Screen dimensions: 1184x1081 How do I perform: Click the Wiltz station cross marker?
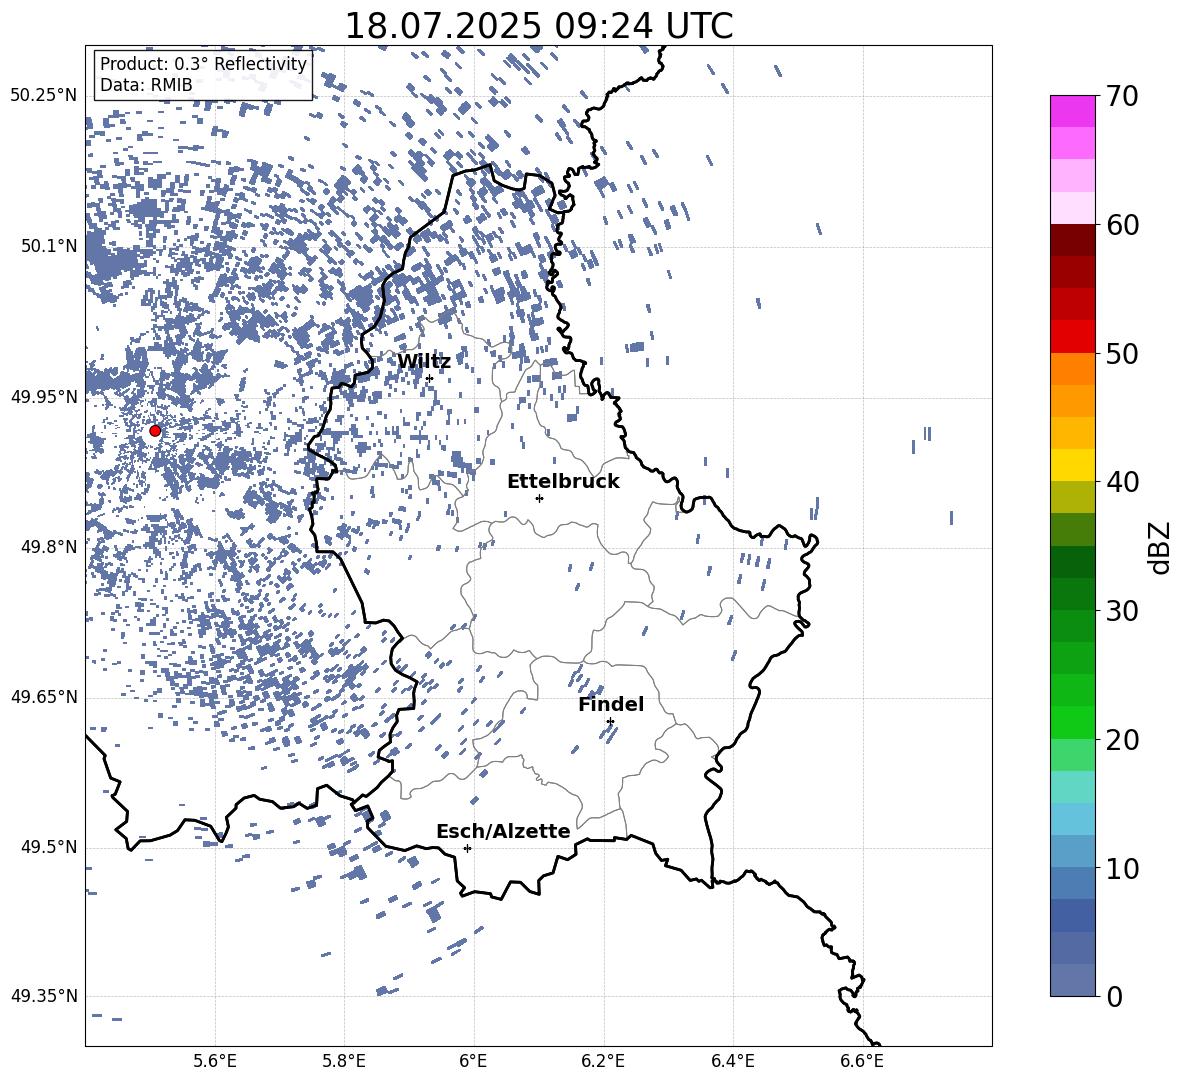click(429, 379)
